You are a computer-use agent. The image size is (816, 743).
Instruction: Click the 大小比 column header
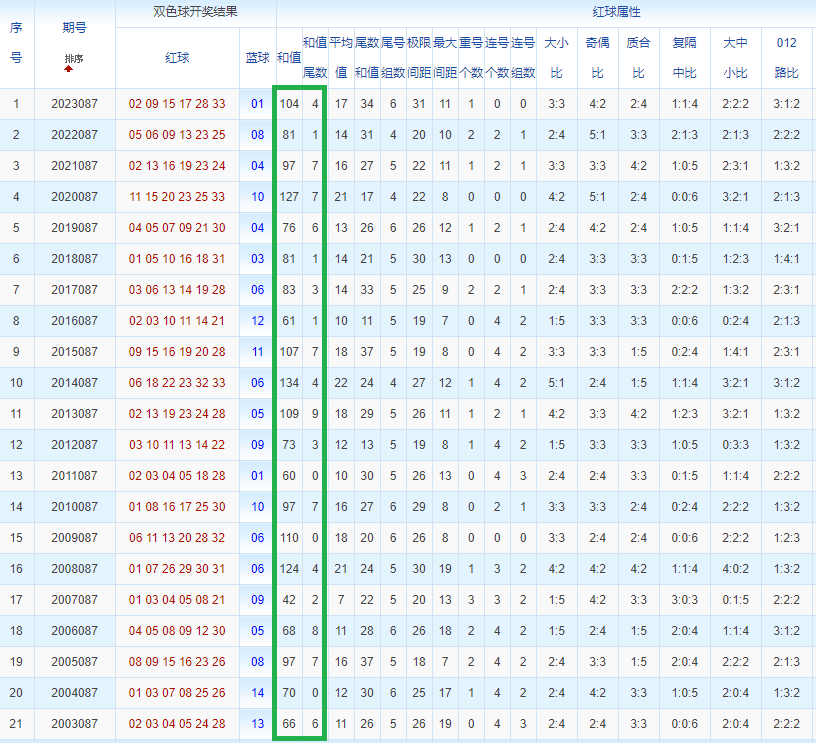[556, 58]
